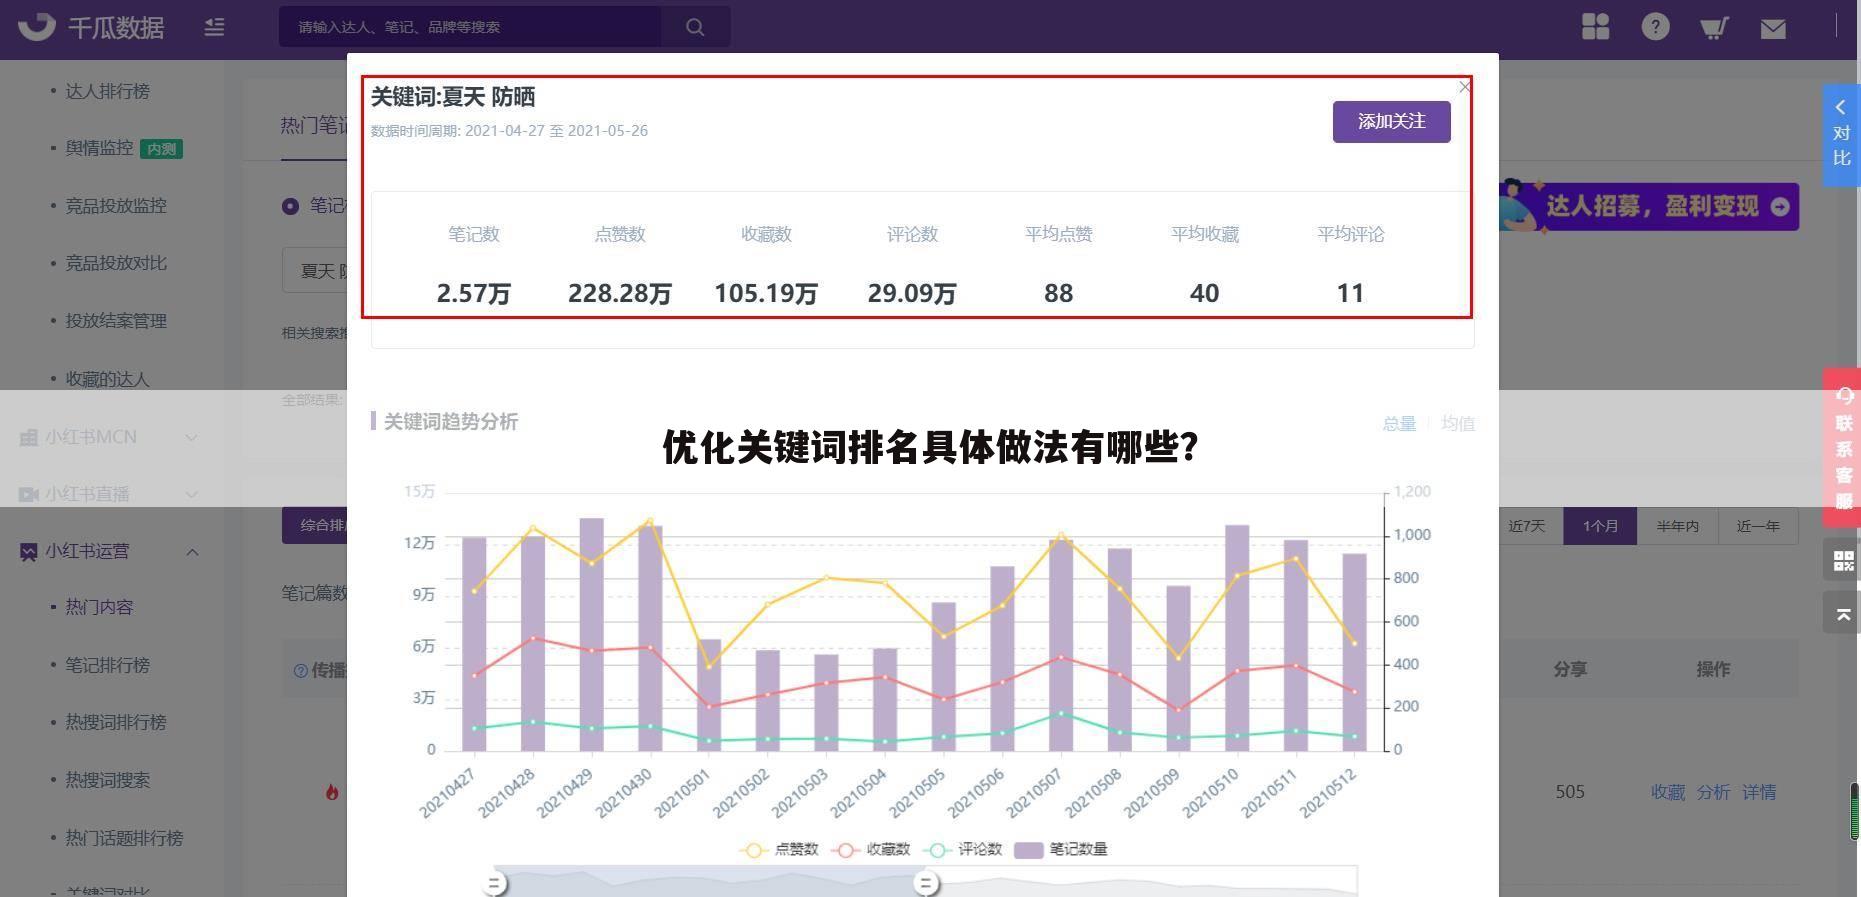Click the page scrollbar on the right edge
Viewport: 1861px width, 897px height.
pos(1854,810)
